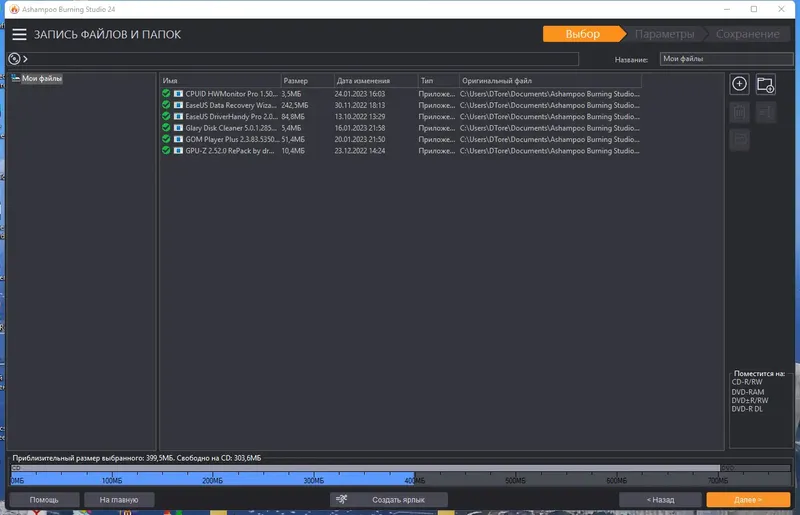800x515 pixels.
Task: Click the new folder icon
Action: [x=765, y=84]
